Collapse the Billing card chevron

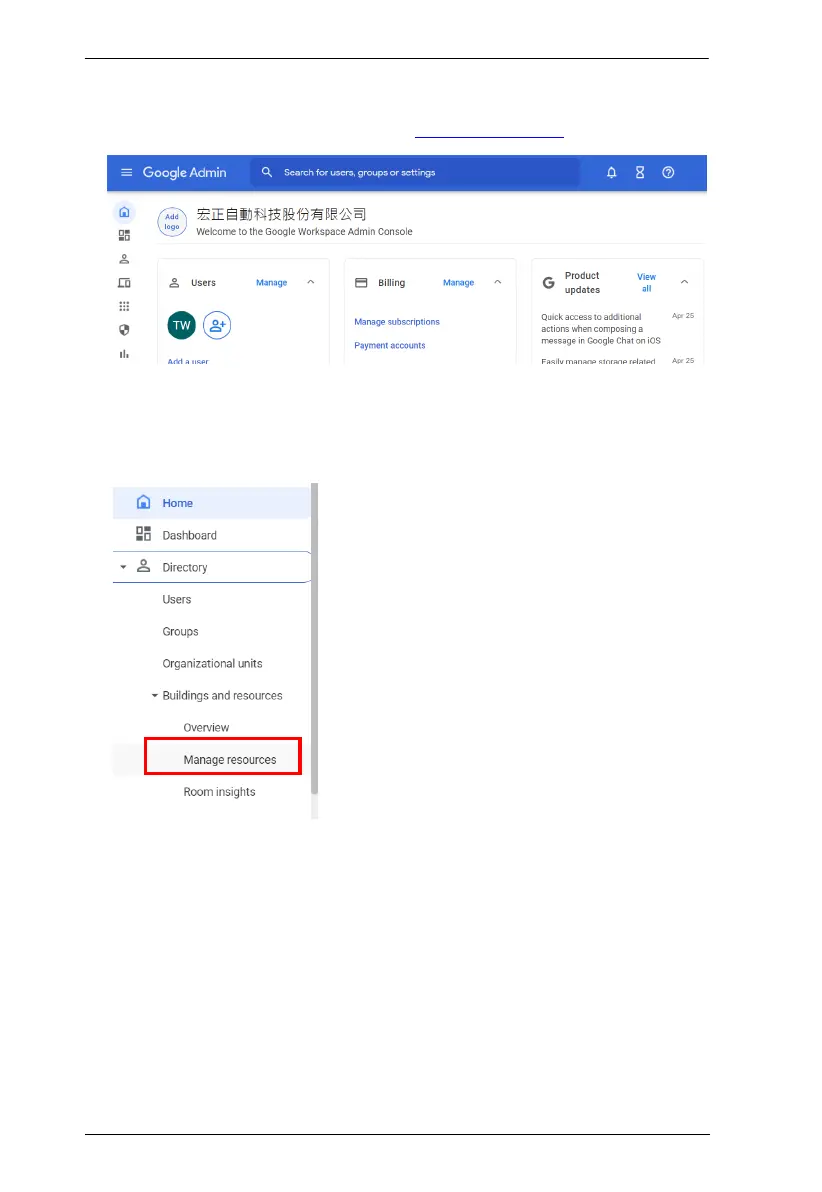(497, 282)
